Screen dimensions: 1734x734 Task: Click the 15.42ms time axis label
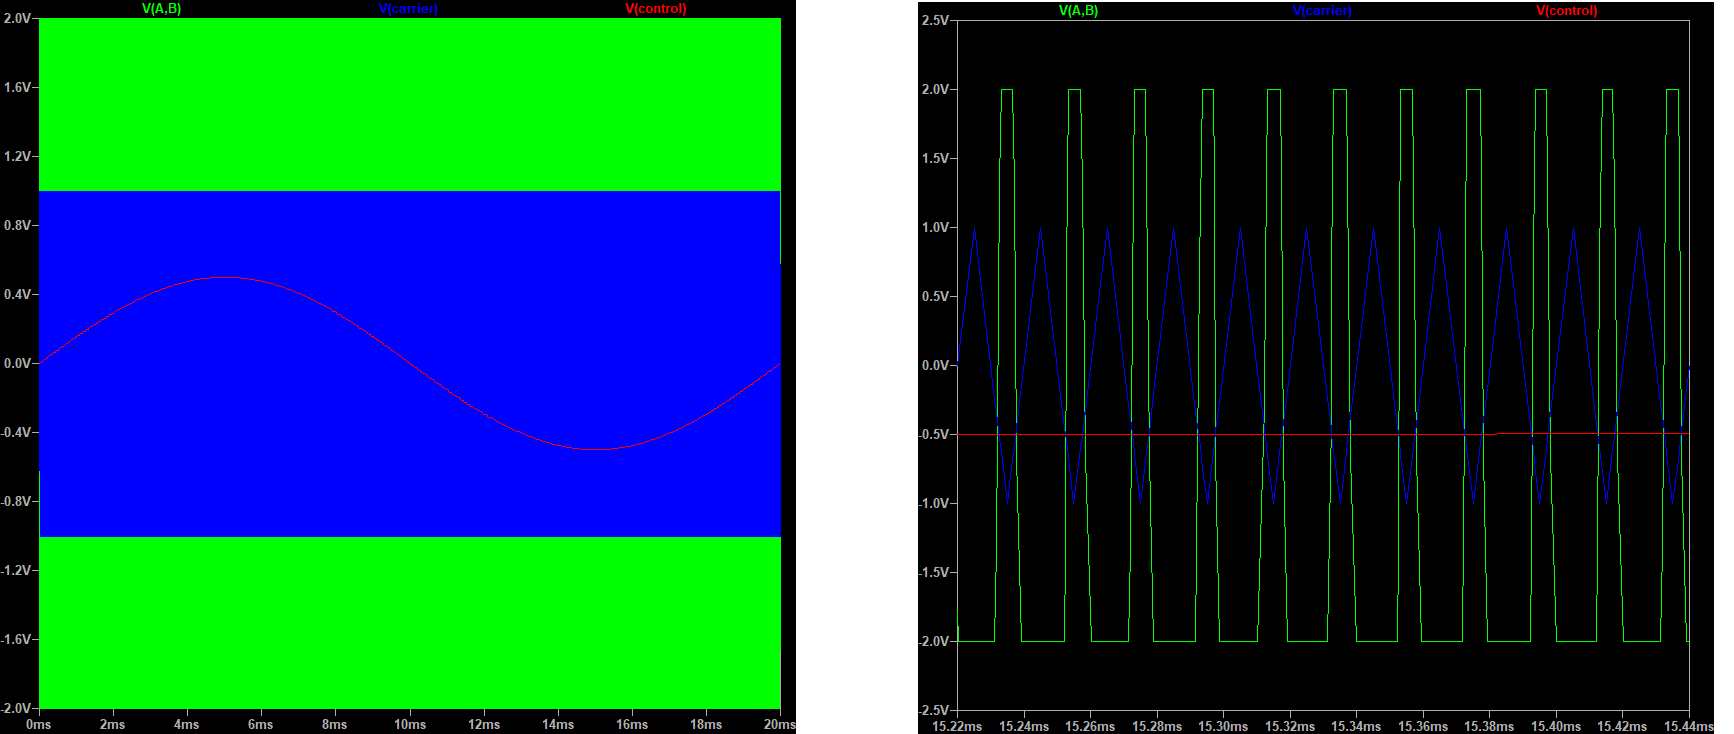[x=1622, y=726]
